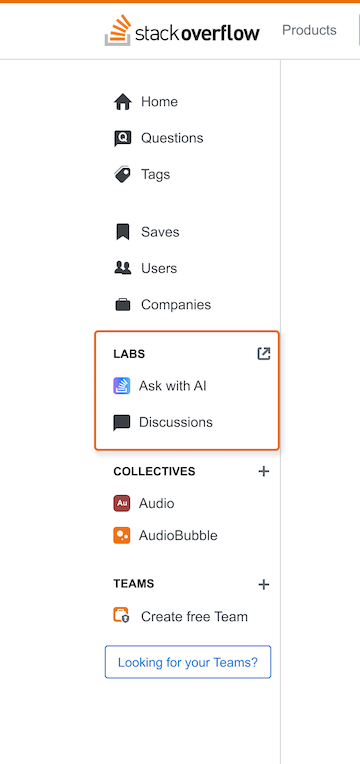360x764 pixels.
Task: Click the Ask with AI icon
Action: point(122,386)
